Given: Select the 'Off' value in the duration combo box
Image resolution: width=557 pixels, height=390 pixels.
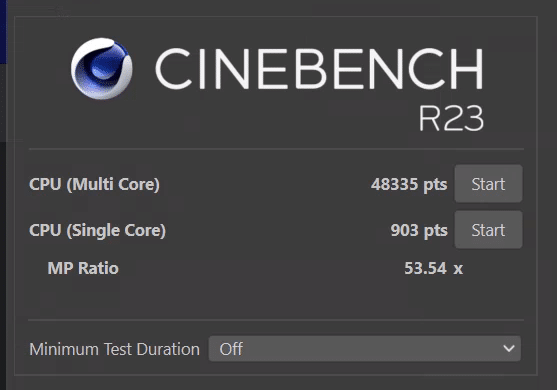Looking at the screenshot, I should [231, 349].
